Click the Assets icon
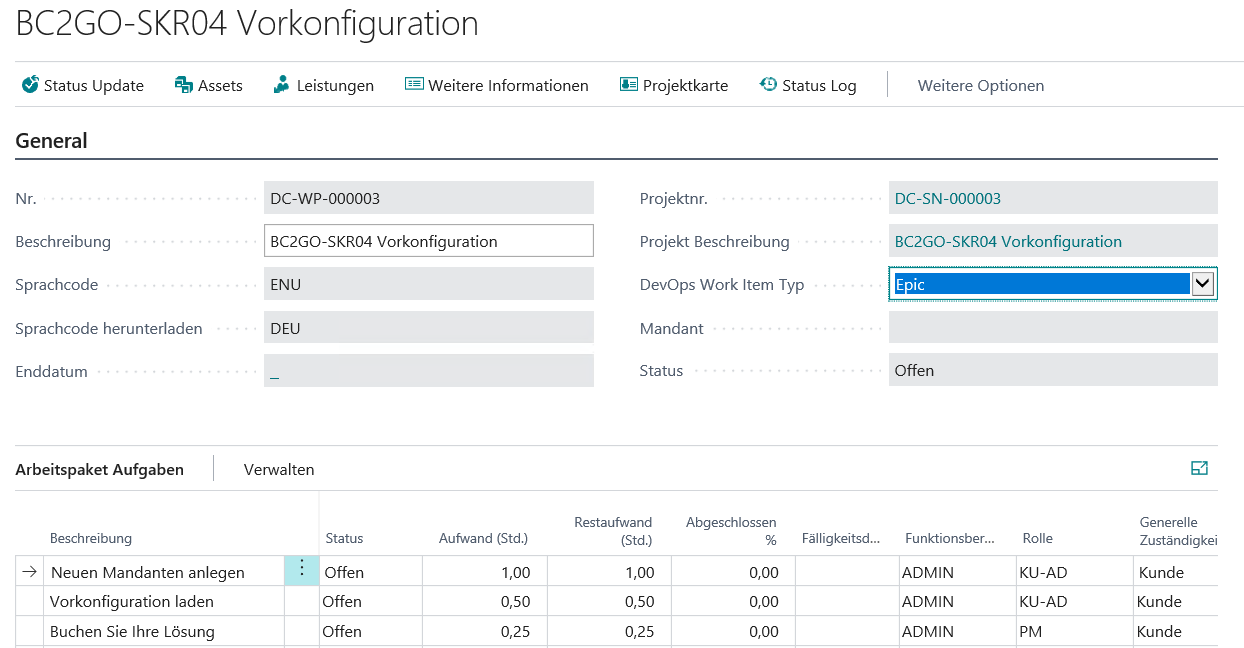 tap(184, 85)
